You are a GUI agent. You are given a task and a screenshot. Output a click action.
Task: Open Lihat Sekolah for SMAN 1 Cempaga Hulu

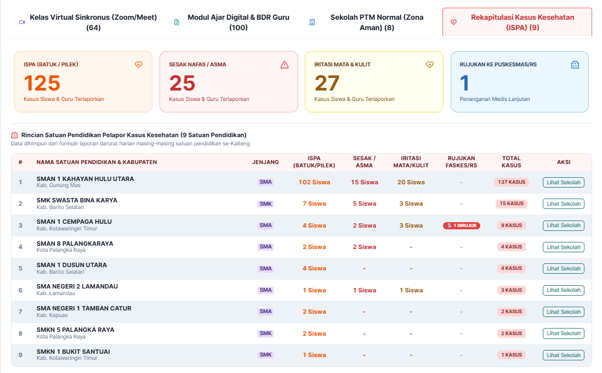[x=563, y=225]
